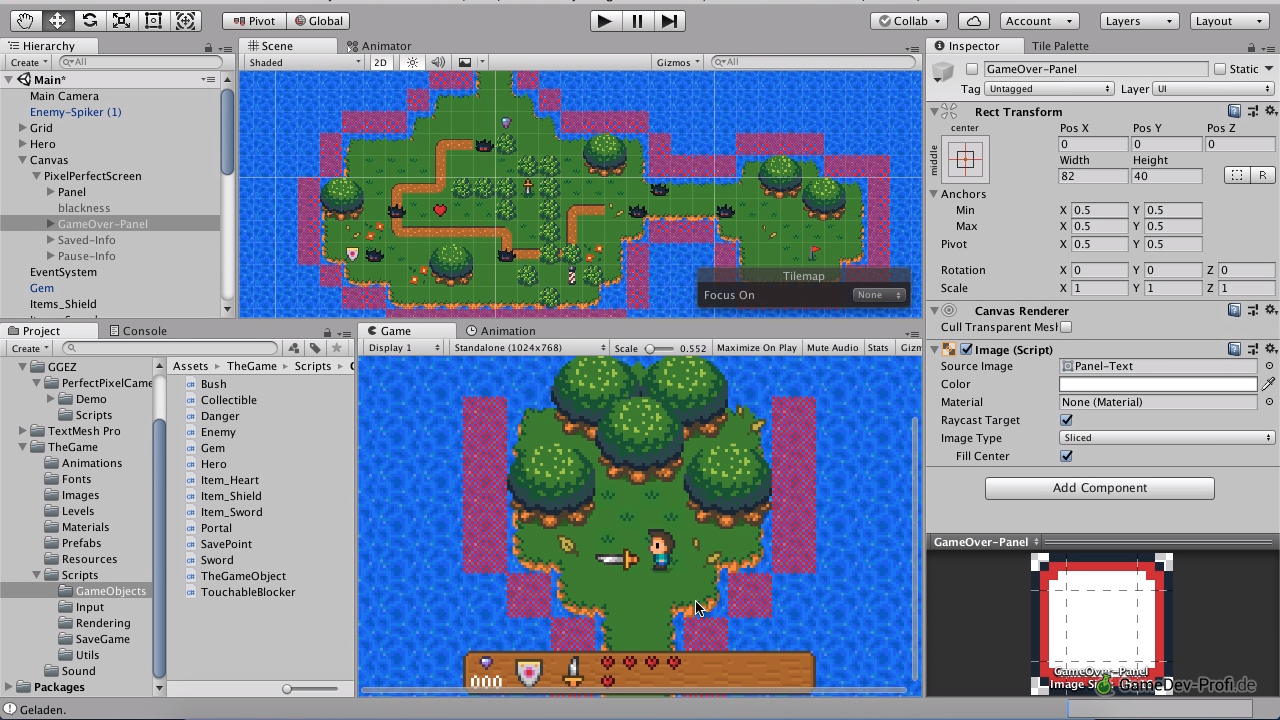Switch to the Console tab

[x=144, y=331]
